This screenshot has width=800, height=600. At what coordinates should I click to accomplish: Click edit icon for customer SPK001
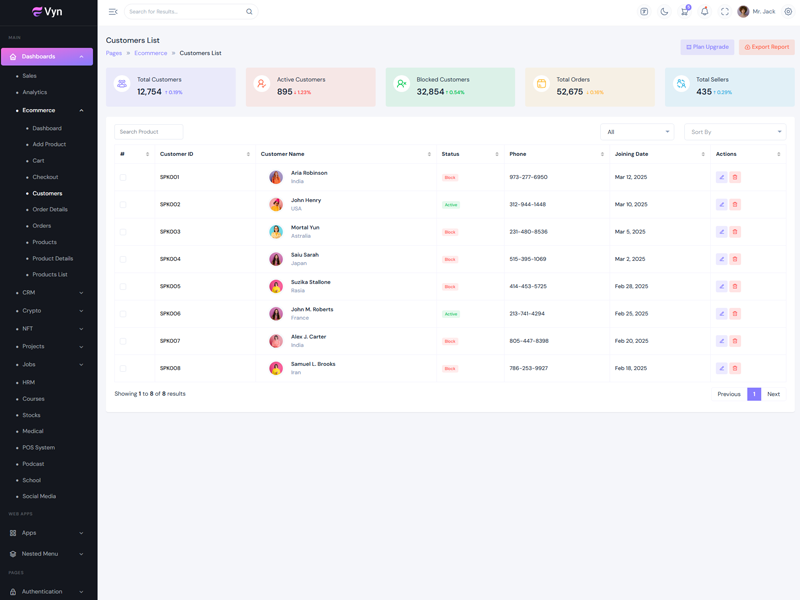(721, 177)
